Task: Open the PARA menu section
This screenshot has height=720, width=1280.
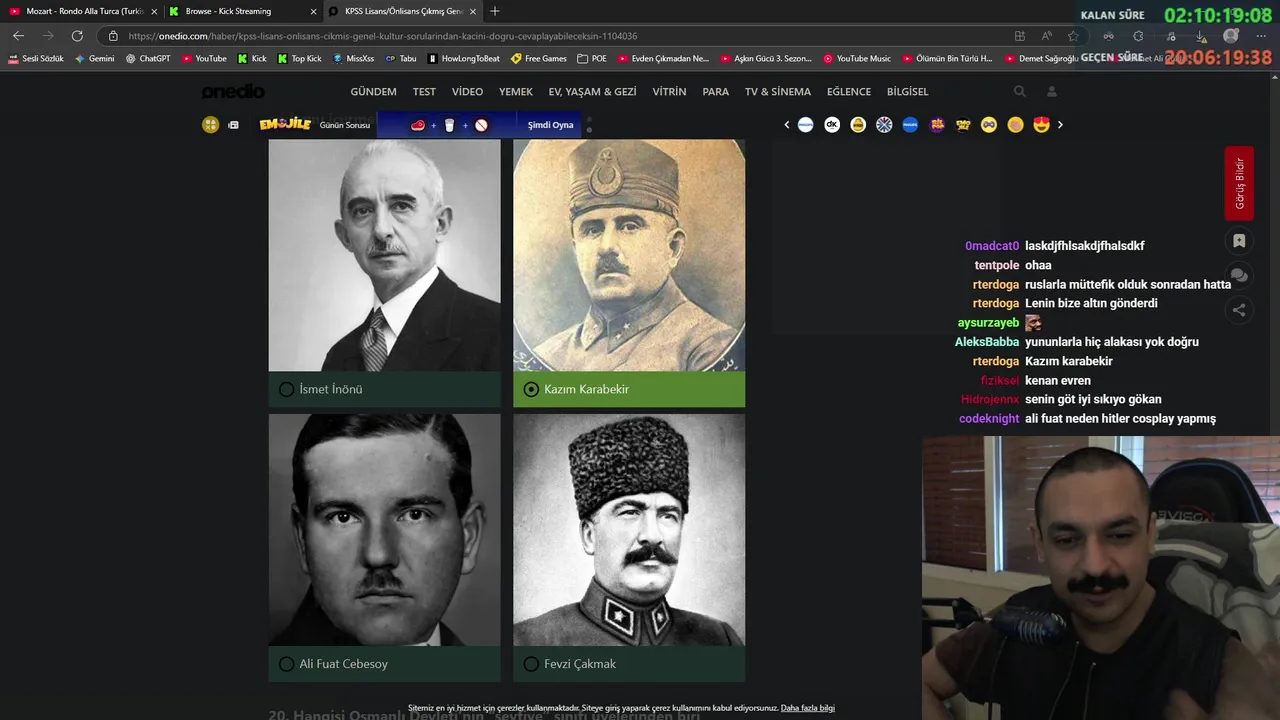Action: tap(716, 91)
